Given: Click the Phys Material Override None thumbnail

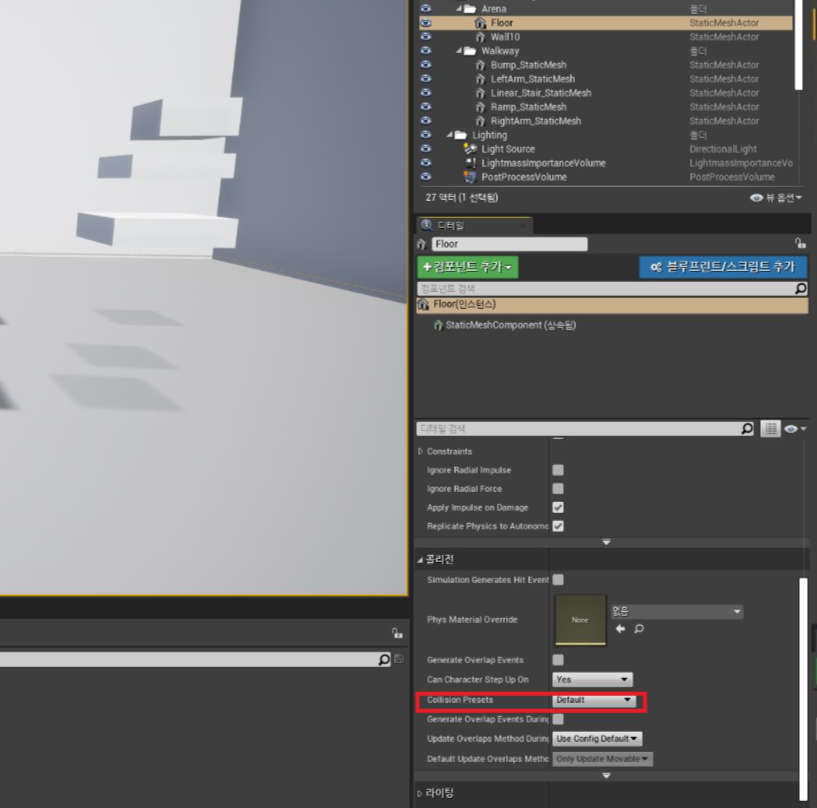Looking at the screenshot, I should [x=580, y=620].
